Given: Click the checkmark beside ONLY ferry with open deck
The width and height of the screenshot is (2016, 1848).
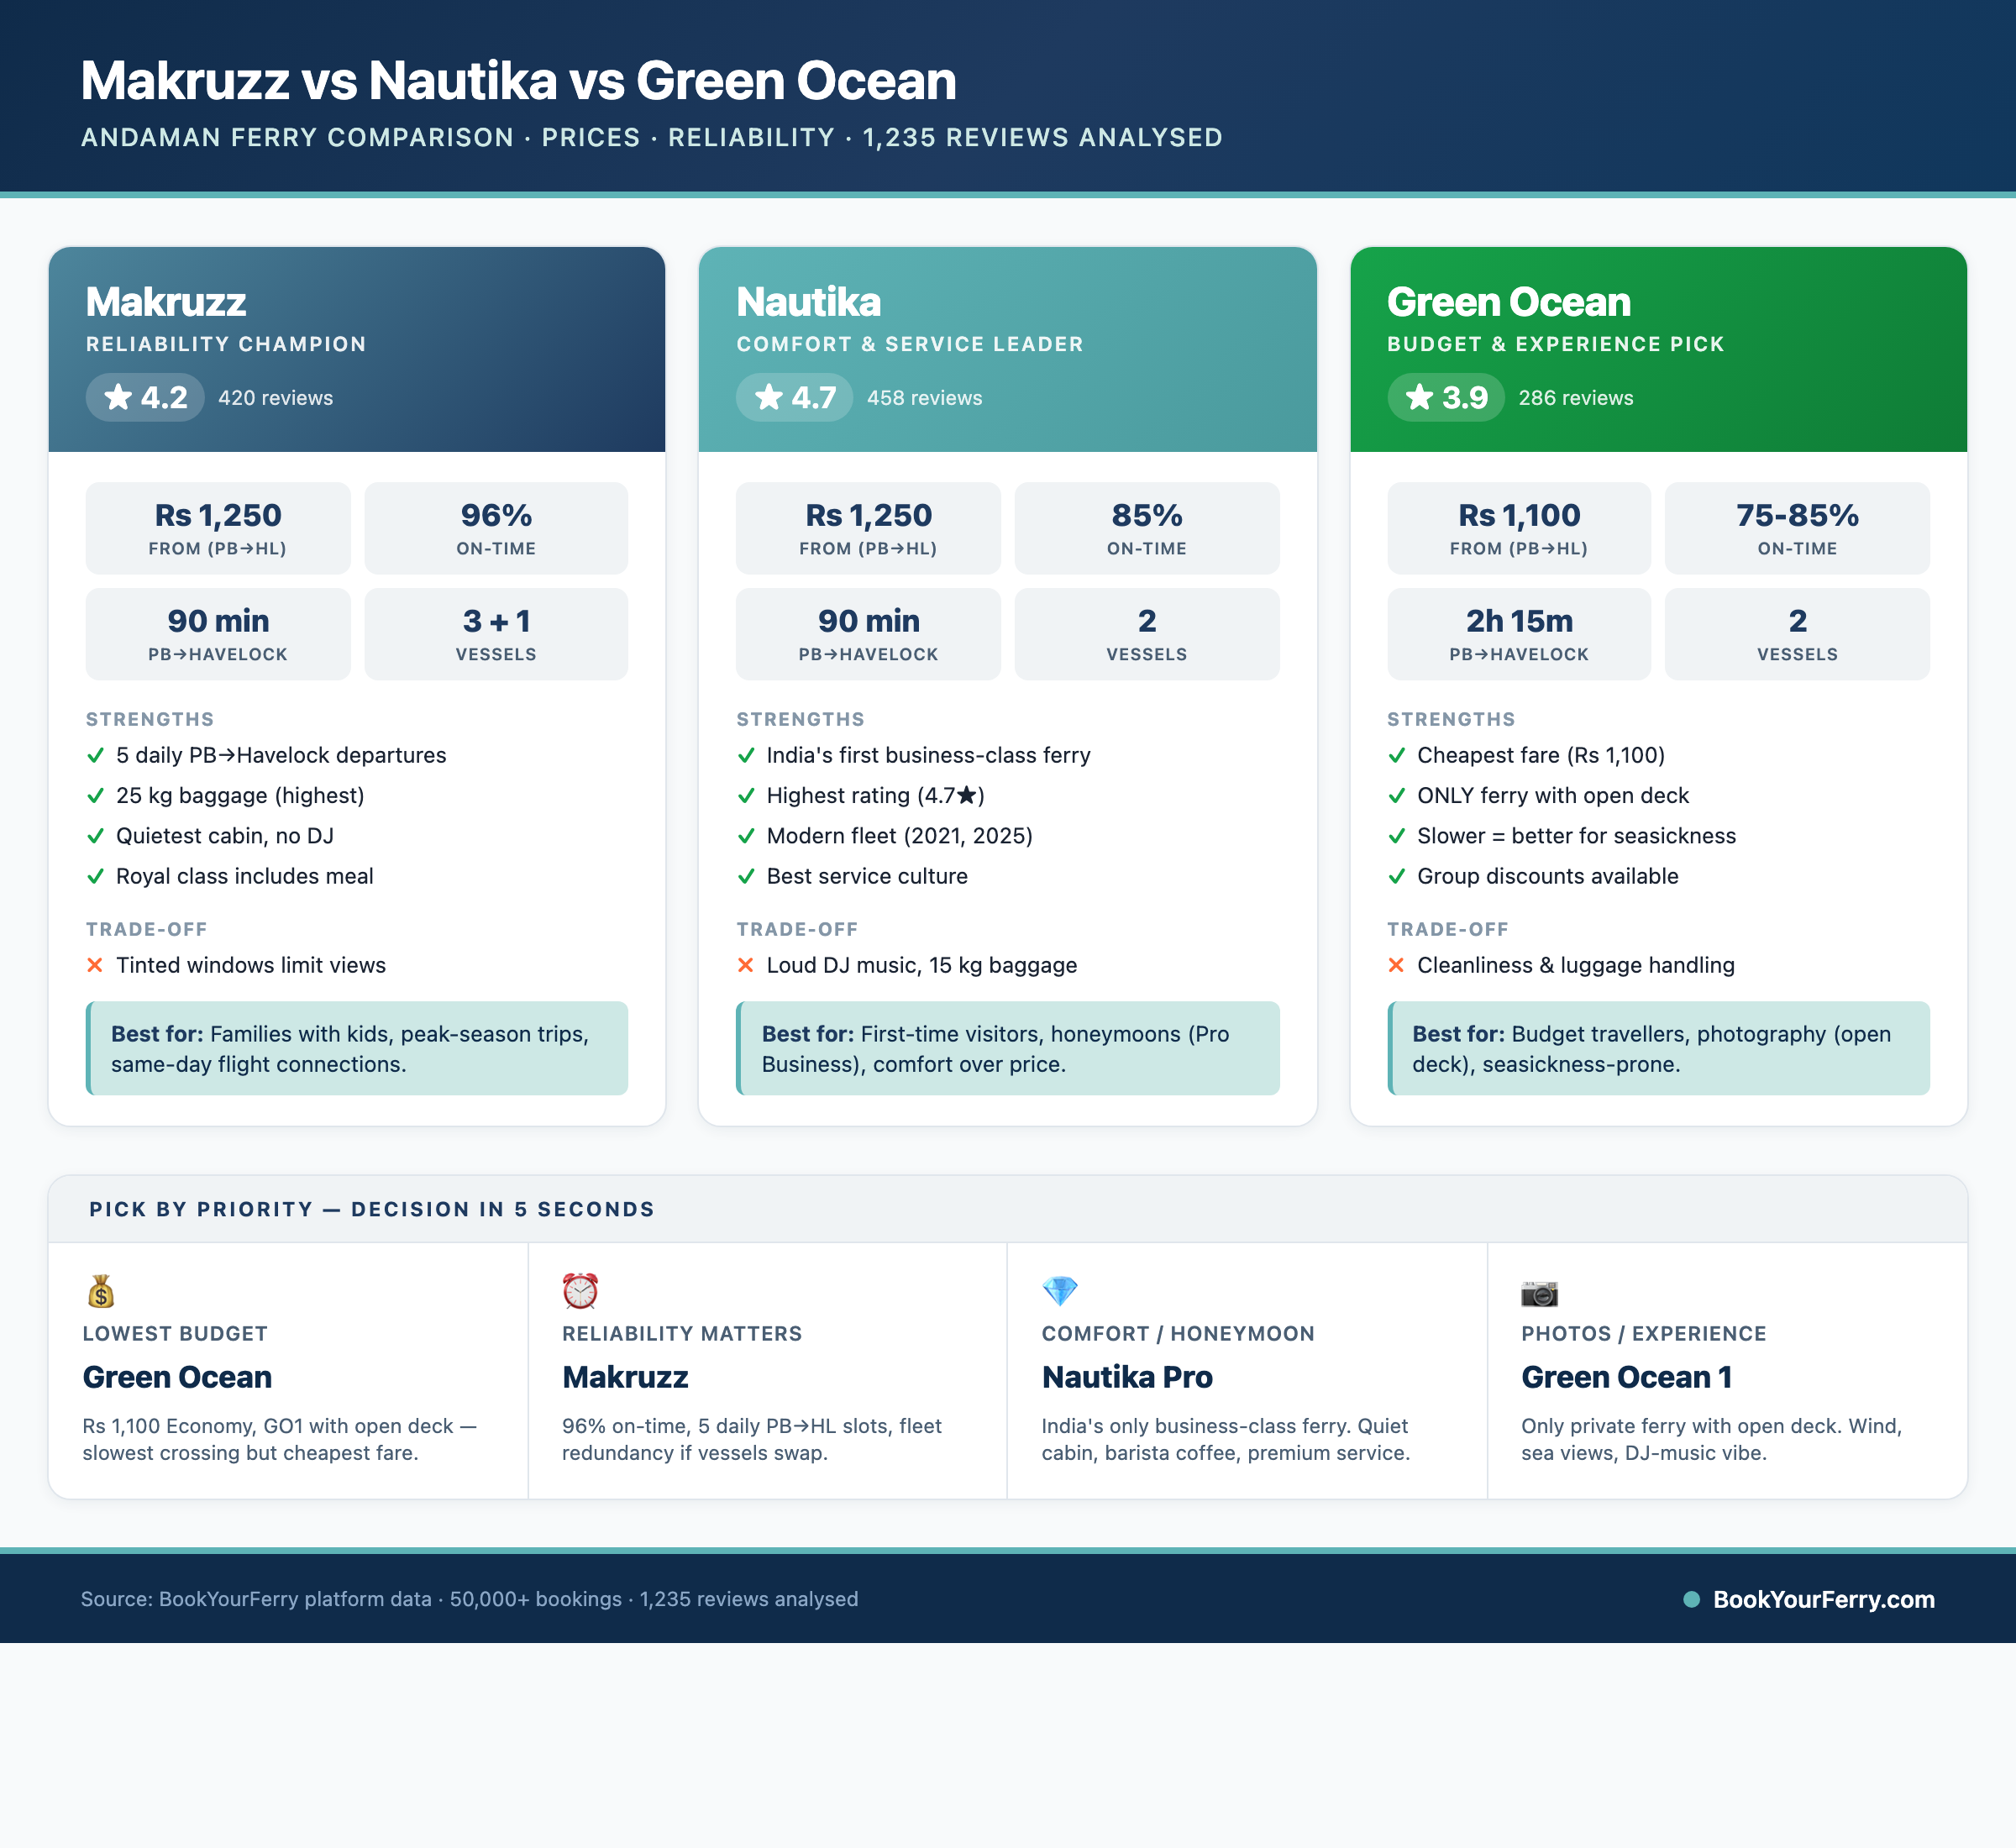Looking at the screenshot, I should pyautogui.click(x=1396, y=796).
